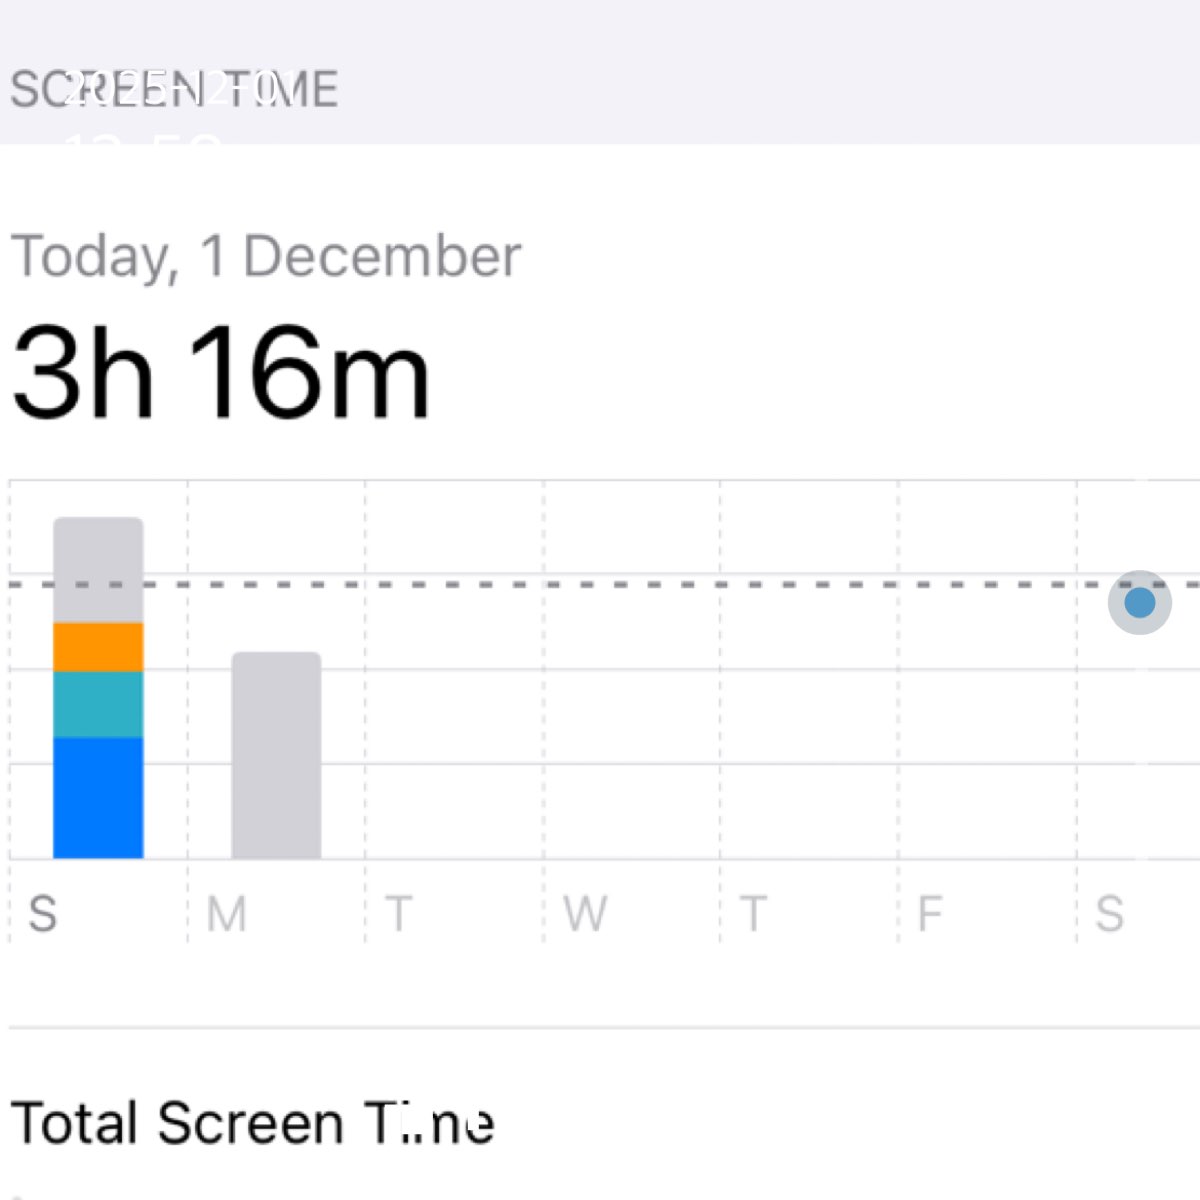Image resolution: width=1200 pixels, height=1200 pixels.
Task: Tap the empty chart column above W
Action: 632,720
